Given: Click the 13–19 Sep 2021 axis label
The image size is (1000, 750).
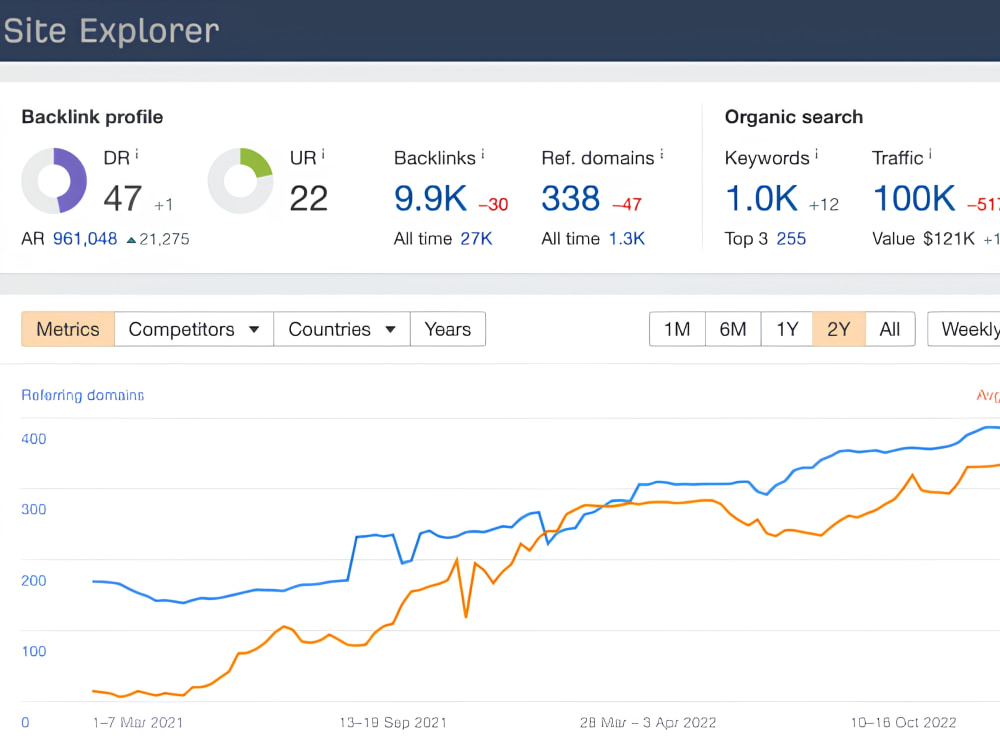Looking at the screenshot, I should [393, 723].
